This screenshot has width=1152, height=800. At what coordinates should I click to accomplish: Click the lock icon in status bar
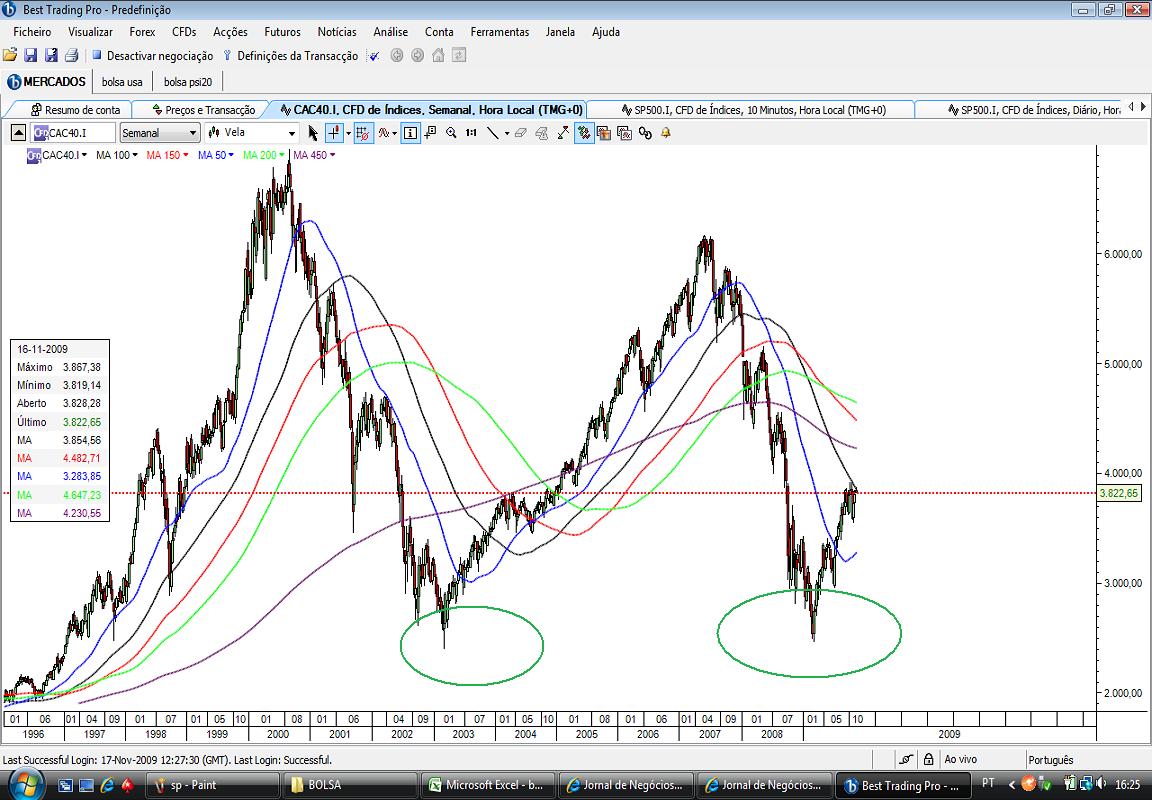pyautogui.click(x=929, y=760)
